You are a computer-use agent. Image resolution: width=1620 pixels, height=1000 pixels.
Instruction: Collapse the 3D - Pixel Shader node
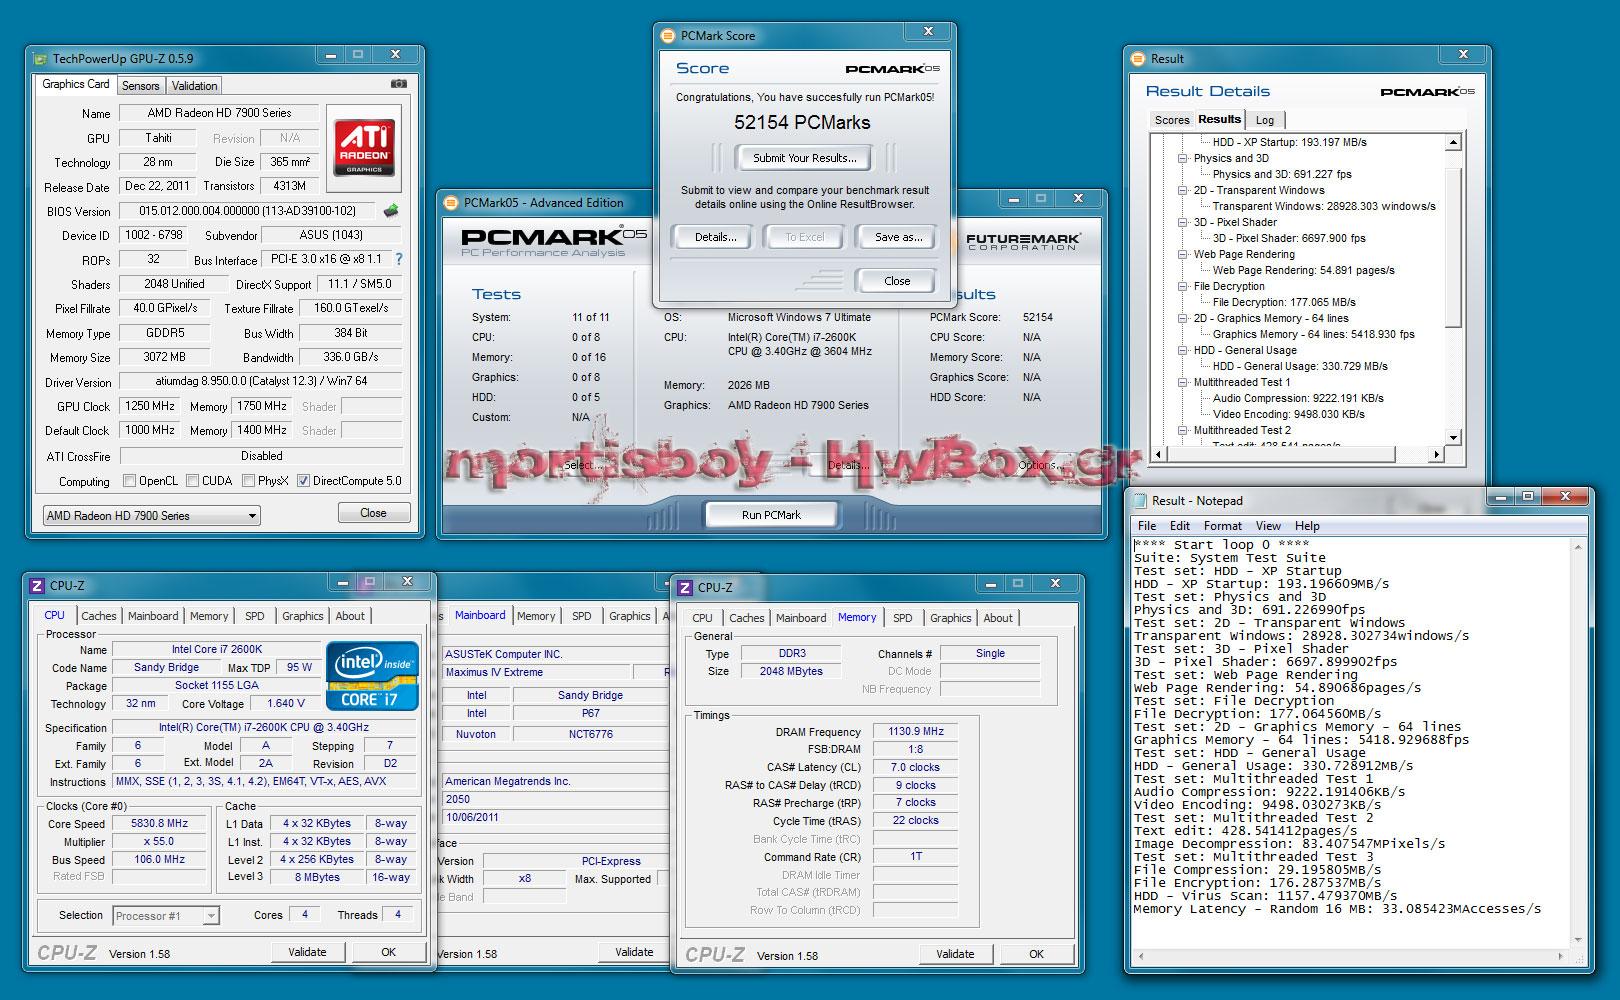pyautogui.click(x=1183, y=222)
